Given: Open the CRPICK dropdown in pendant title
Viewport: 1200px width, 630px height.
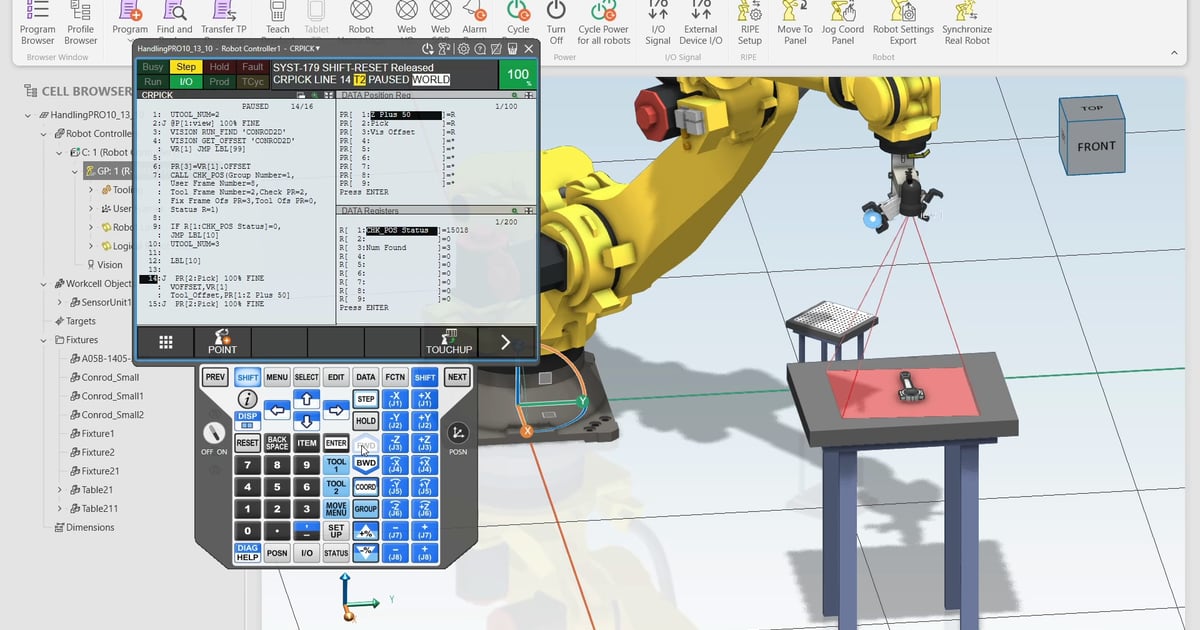Looking at the screenshot, I should point(303,48).
